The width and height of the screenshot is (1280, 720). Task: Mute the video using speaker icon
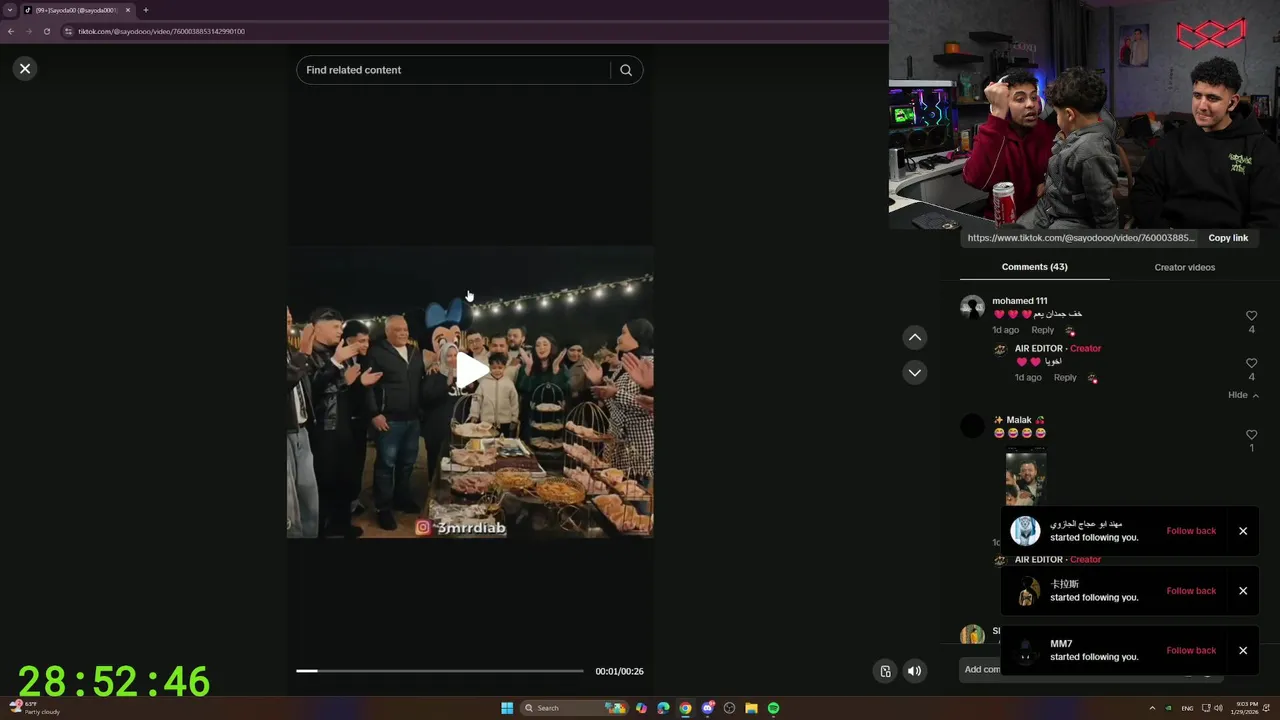(x=914, y=671)
